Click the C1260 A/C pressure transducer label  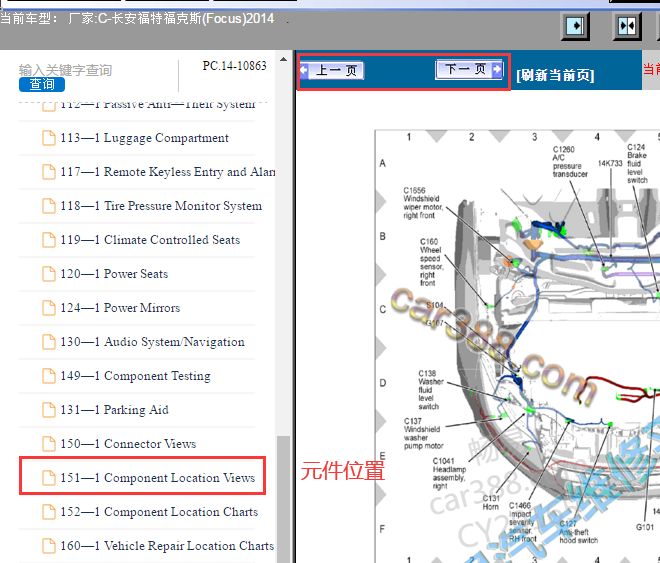tap(570, 162)
